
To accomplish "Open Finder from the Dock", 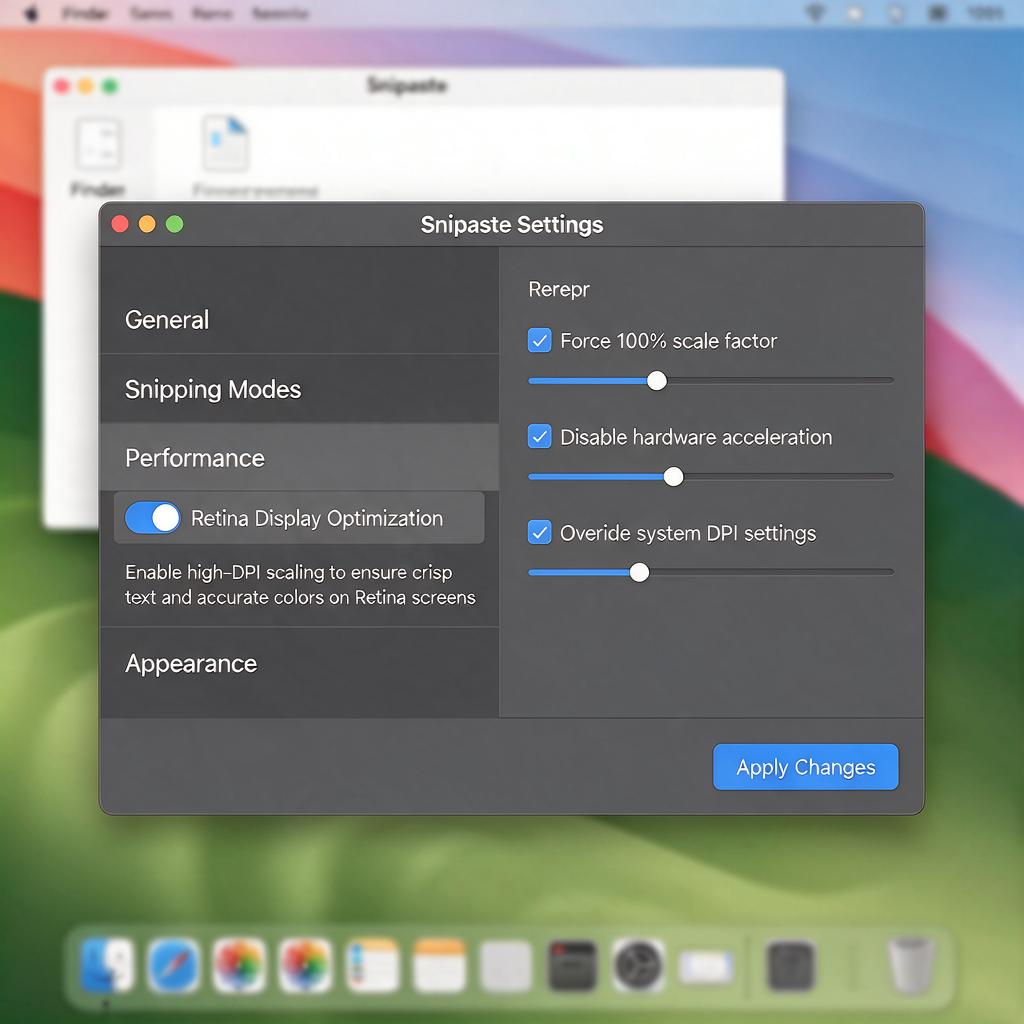I will (107, 965).
